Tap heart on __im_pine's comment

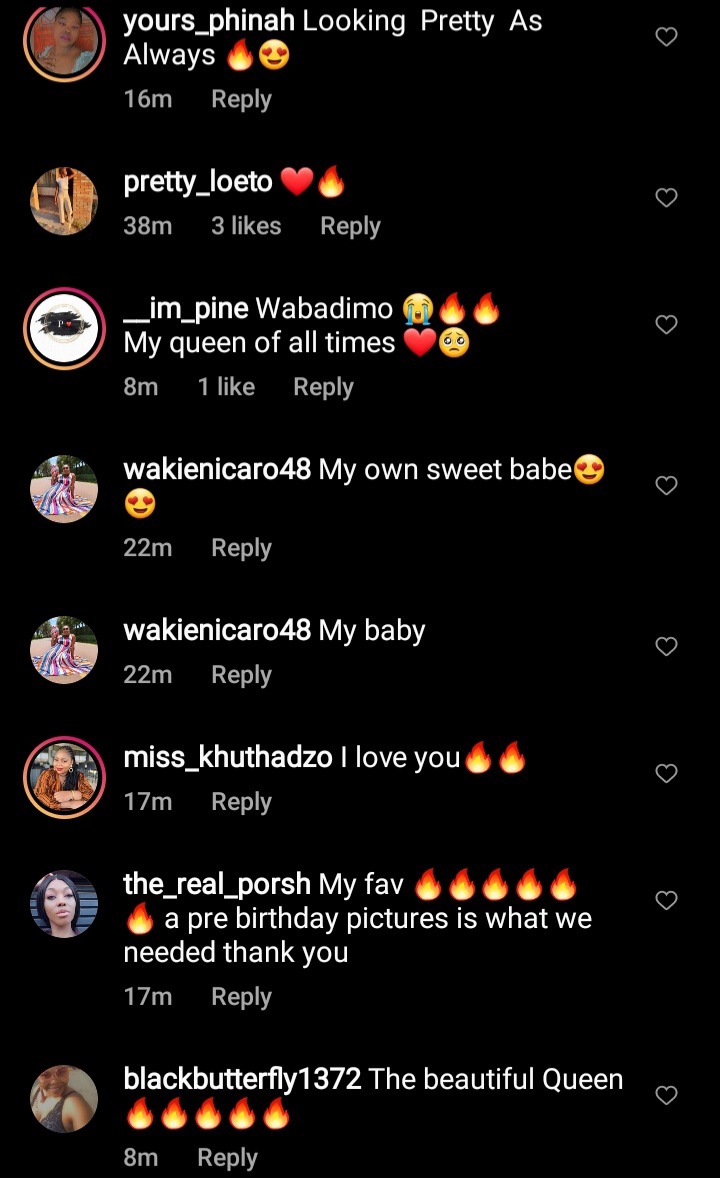point(667,324)
